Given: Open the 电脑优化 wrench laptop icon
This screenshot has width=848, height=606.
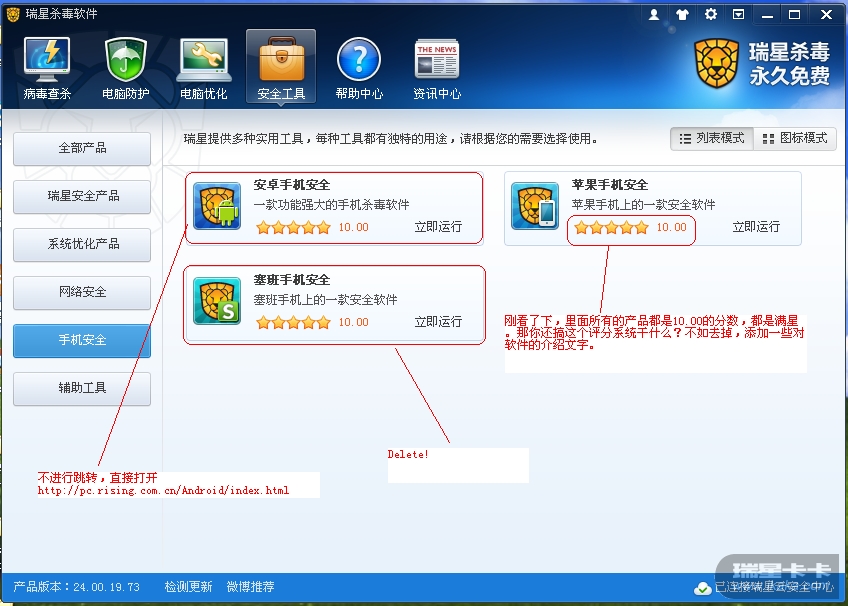Looking at the screenshot, I should pos(204,68).
